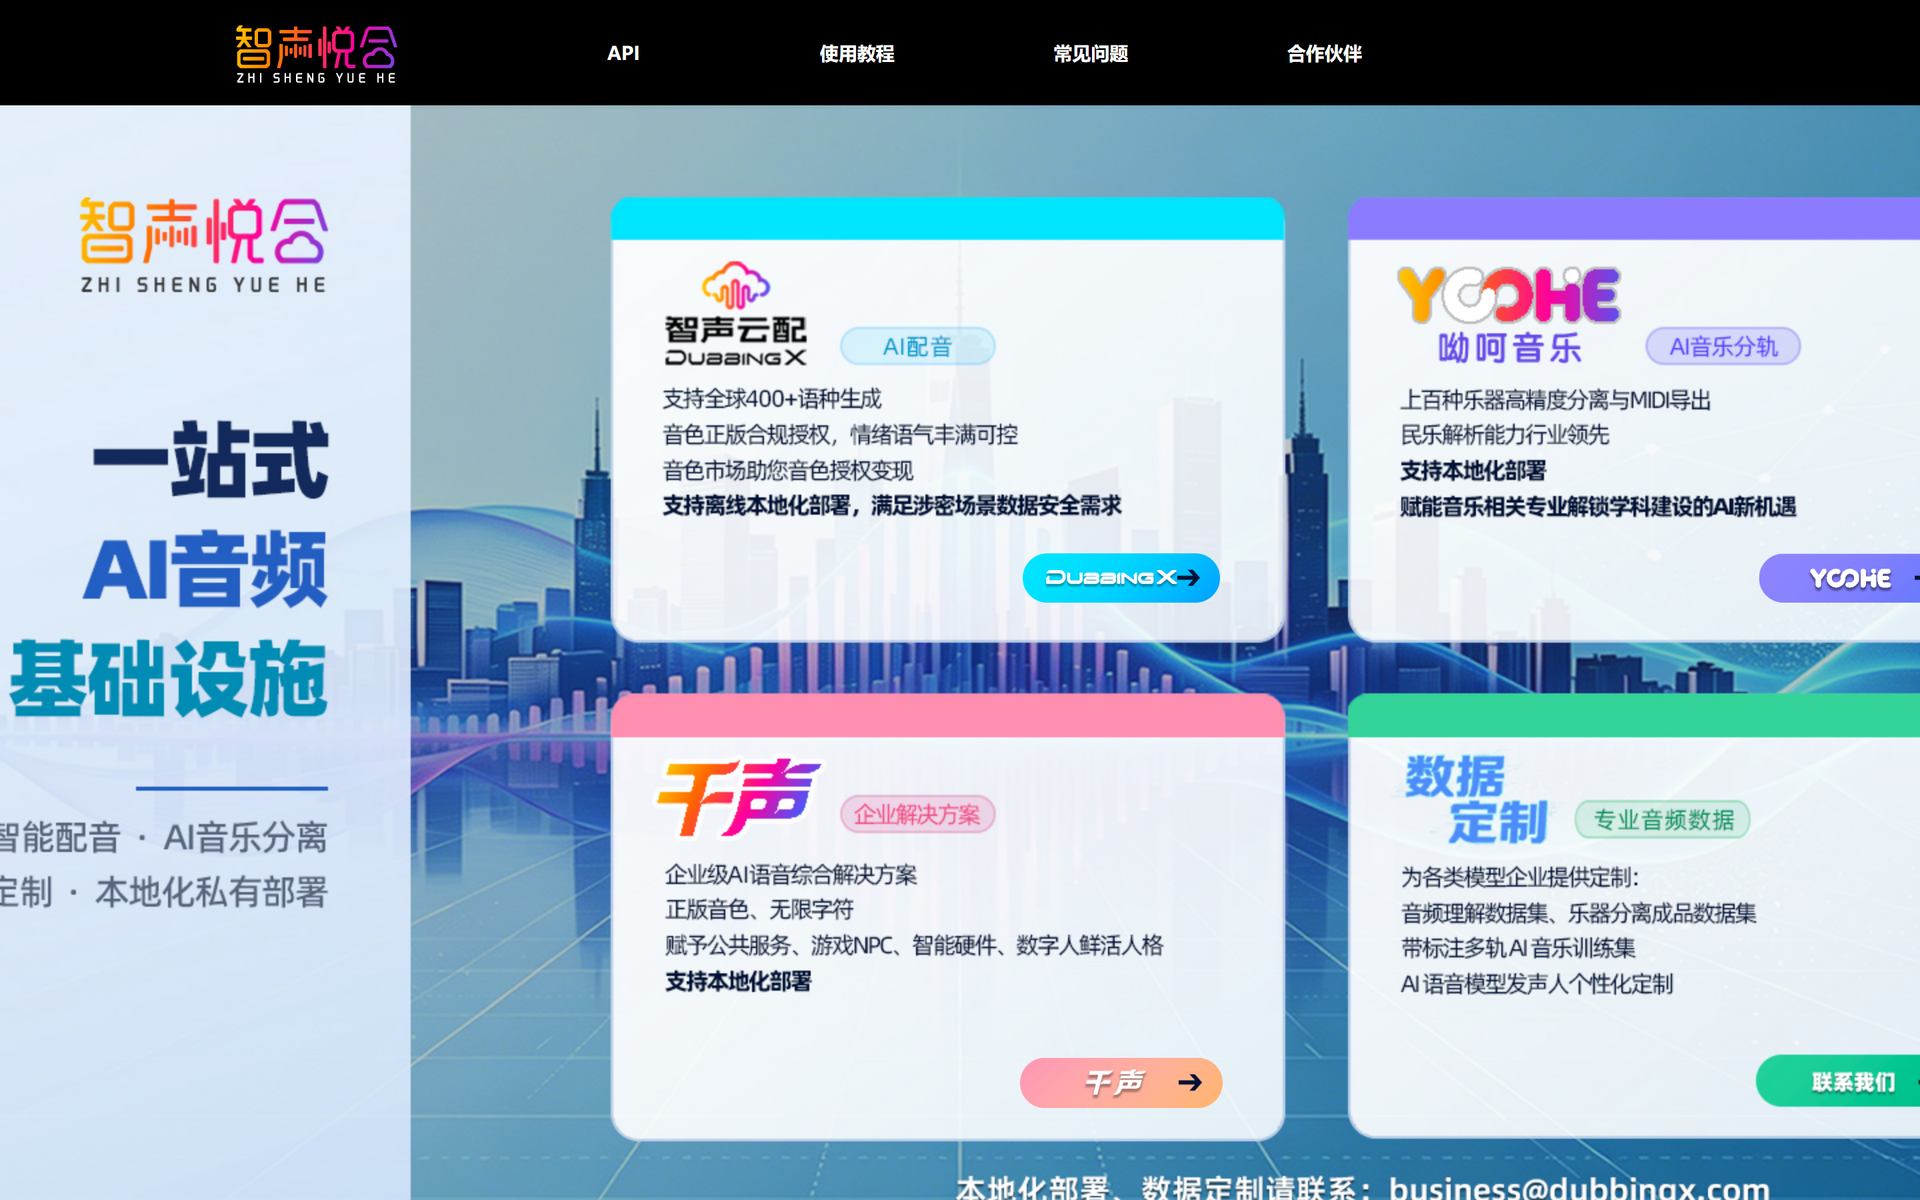The width and height of the screenshot is (1920, 1200).
Task: Click the AI音乐分轨 tag badge
Action: [1723, 347]
